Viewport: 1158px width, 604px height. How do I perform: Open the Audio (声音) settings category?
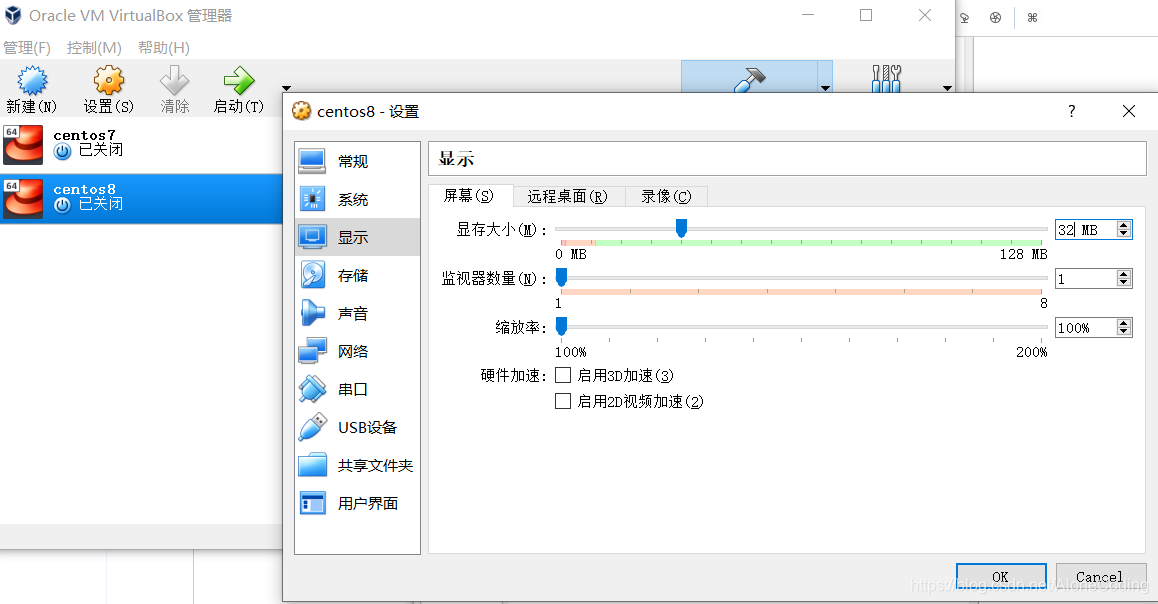[357, 313]
